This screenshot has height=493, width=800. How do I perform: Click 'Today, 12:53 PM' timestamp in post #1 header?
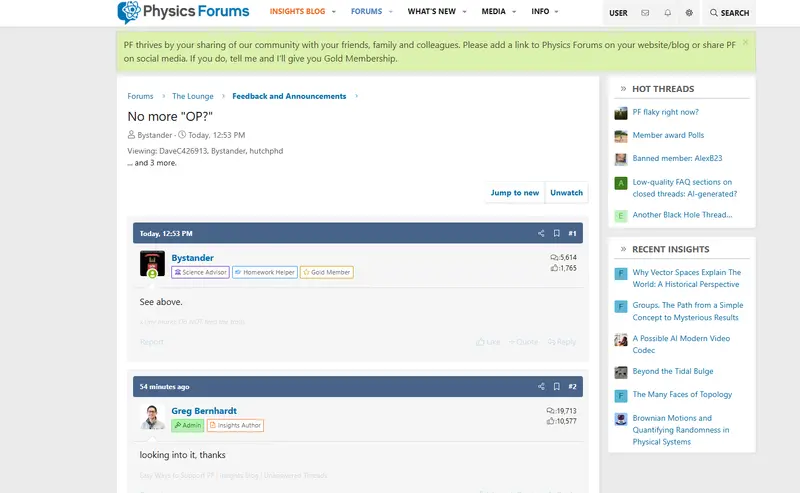166,233
